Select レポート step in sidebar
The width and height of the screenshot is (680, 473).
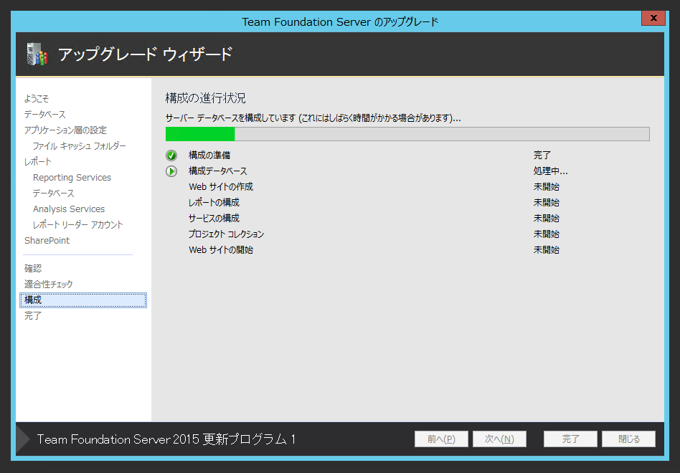coord(38,162)
